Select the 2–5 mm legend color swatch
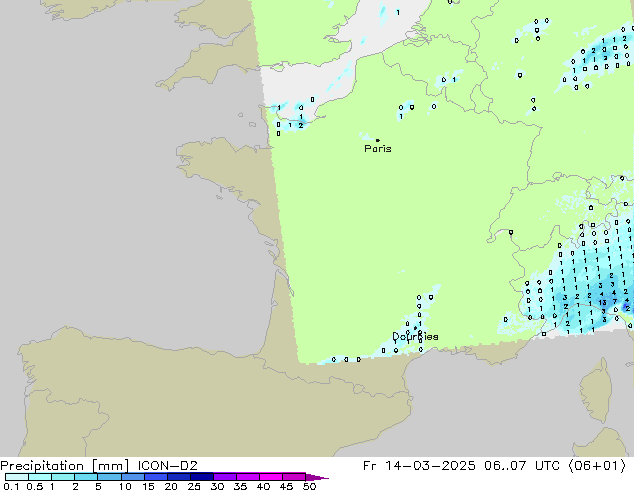Viewport: 634px width, 490px height. tap(86, 477)
